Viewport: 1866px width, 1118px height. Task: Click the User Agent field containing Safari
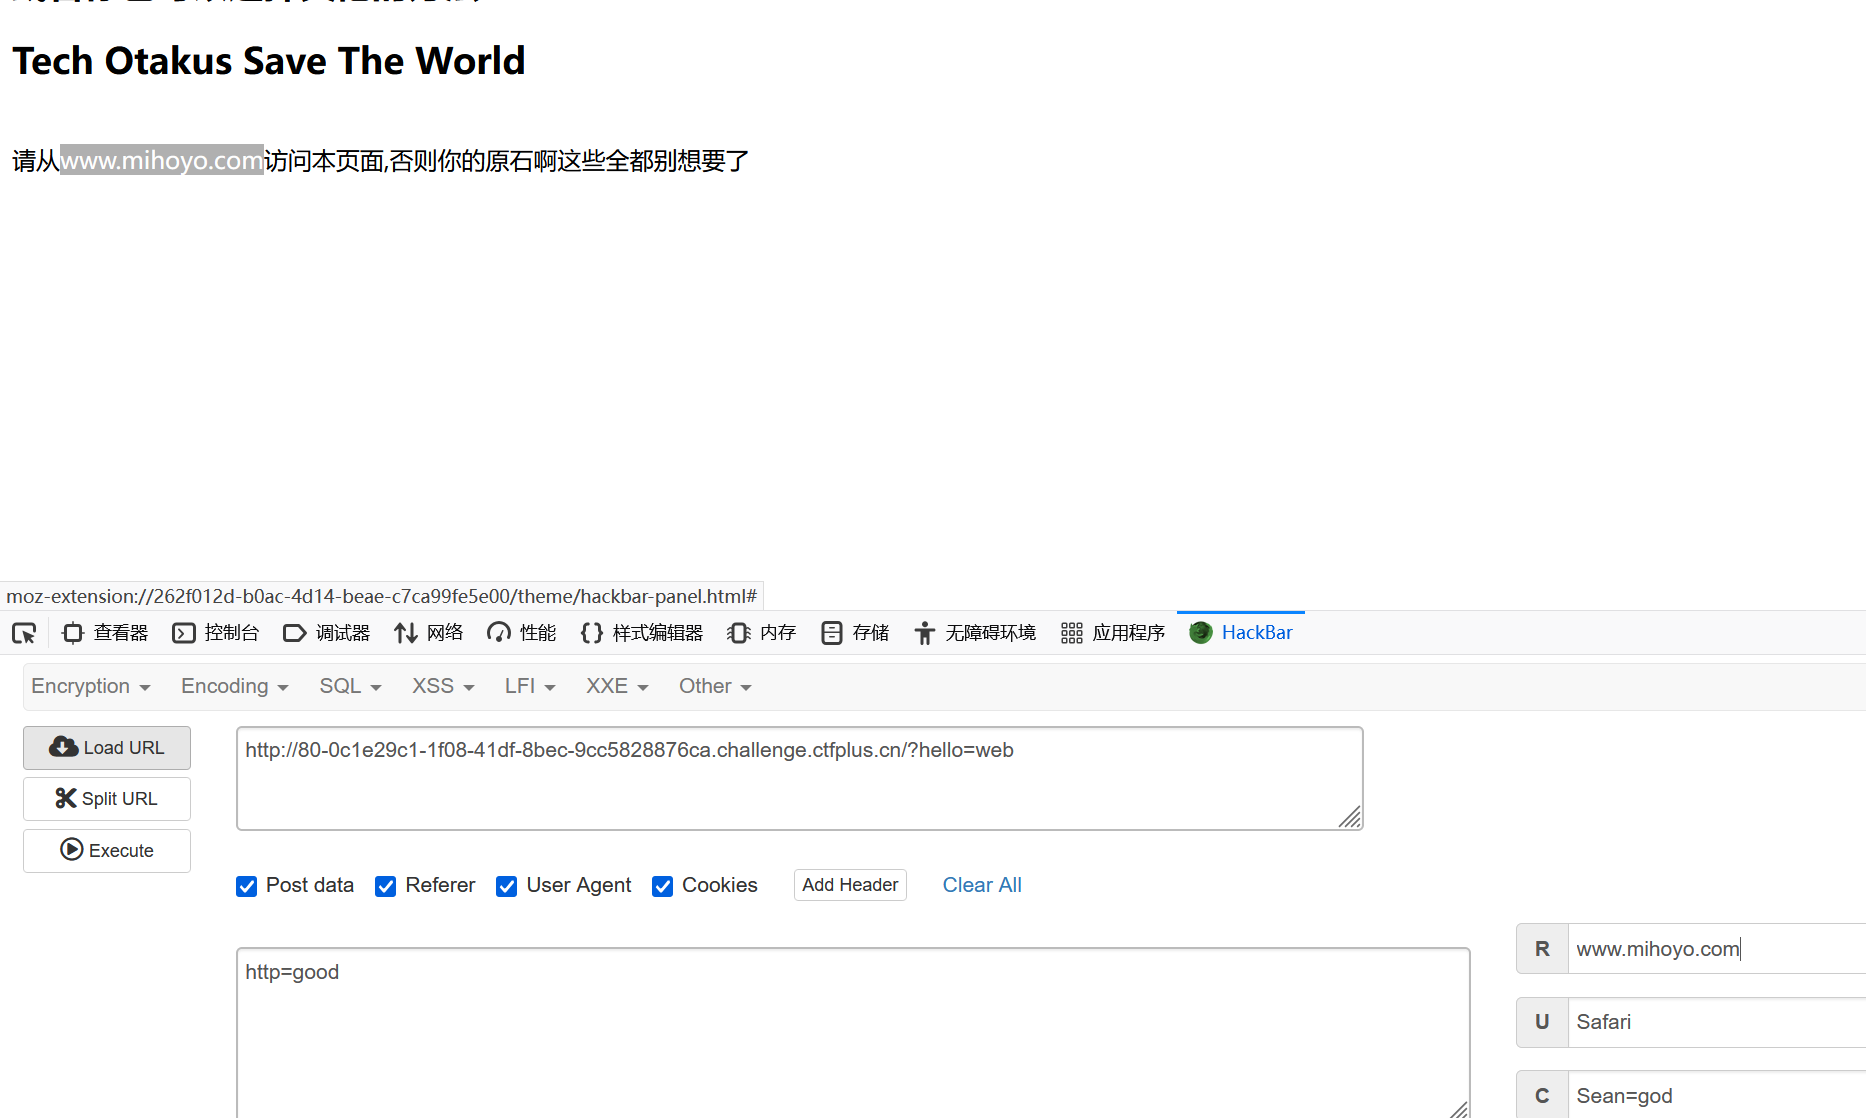tap(1714, 1022)
